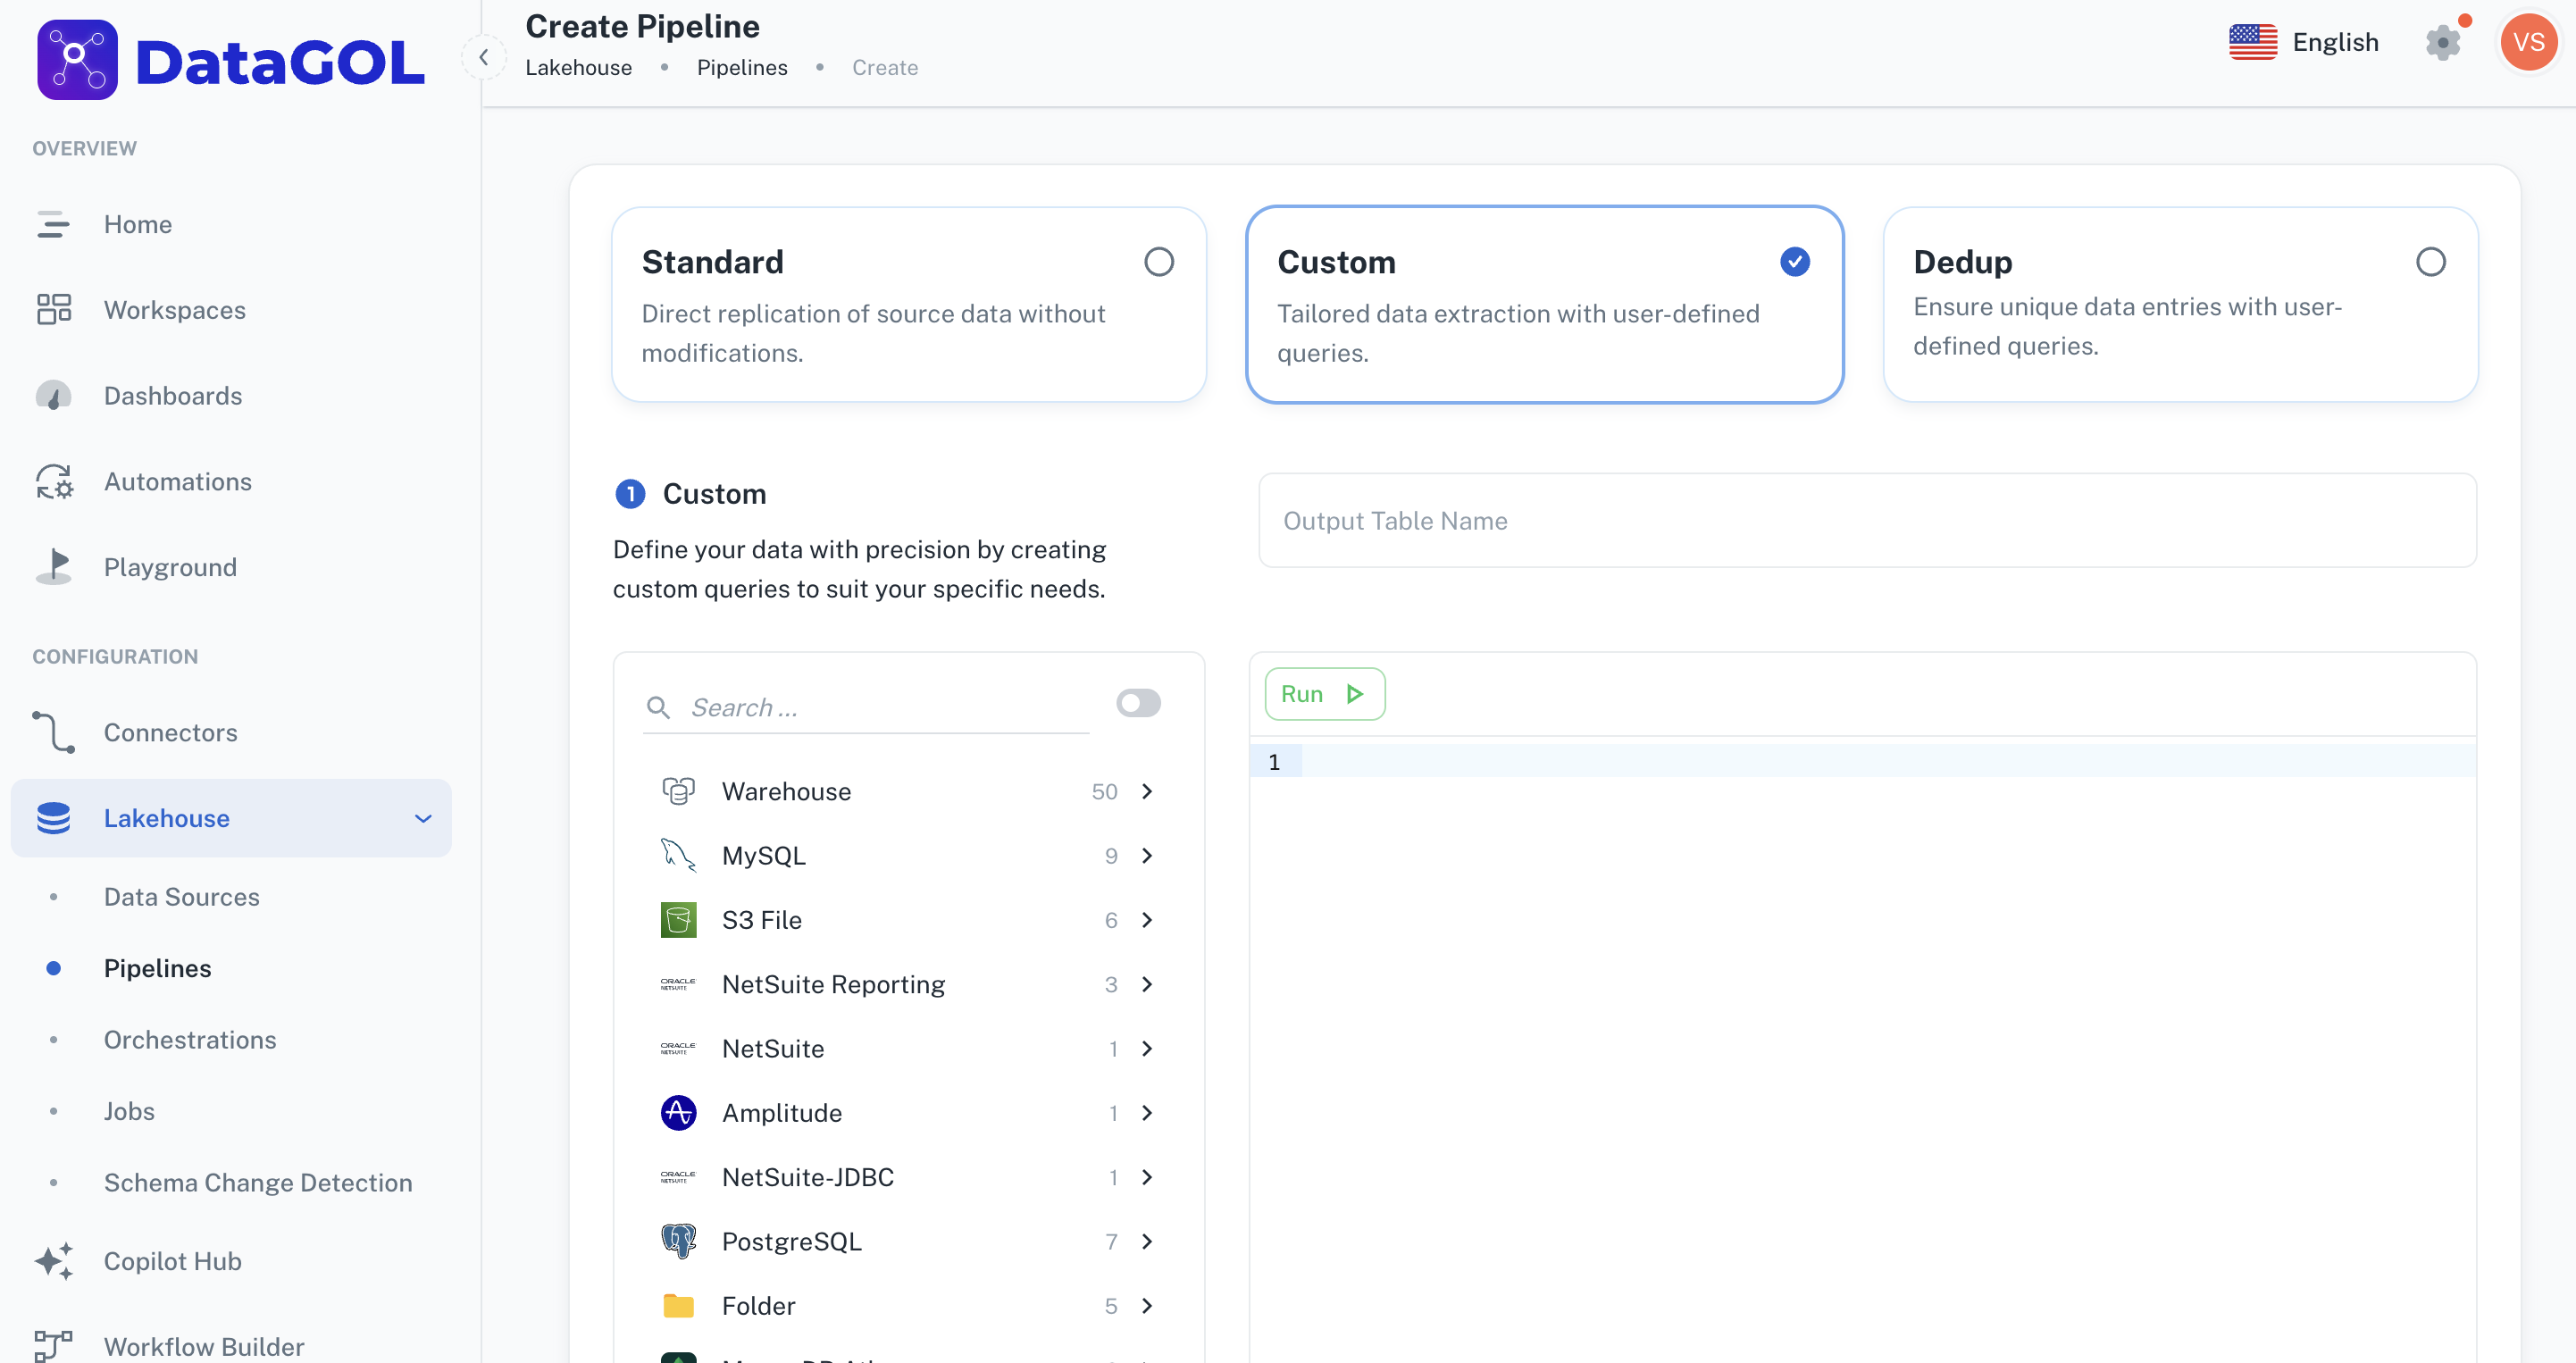Click the Output Table Name field

[1867, 521]
